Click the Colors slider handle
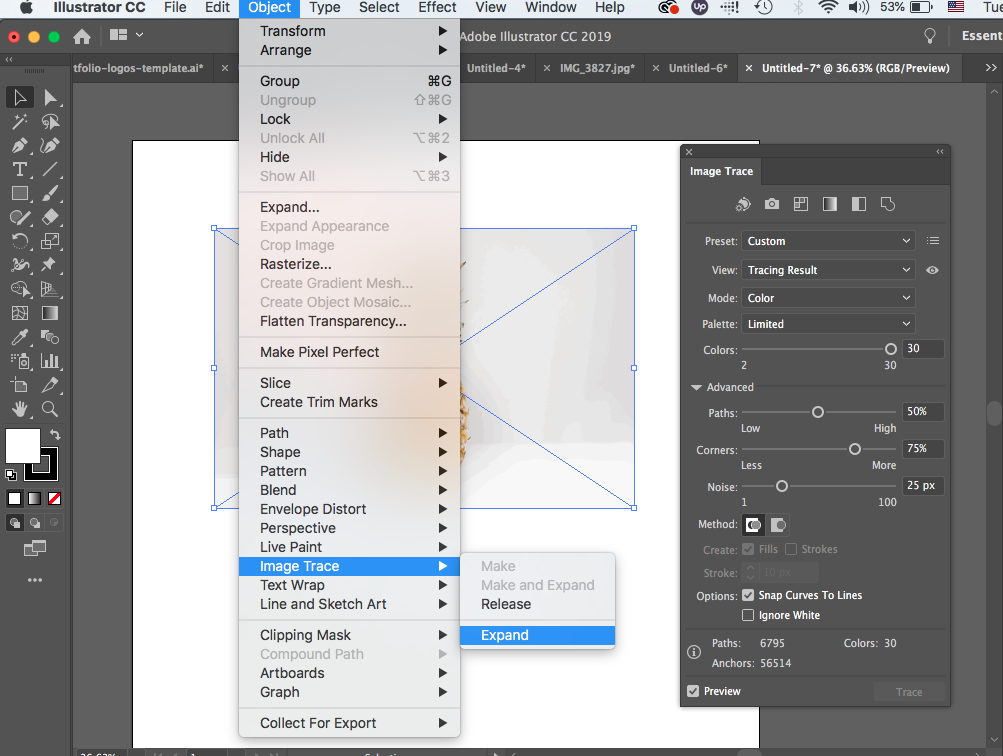This screenshot has width=1003, height=756. click(x=890, y=349)
